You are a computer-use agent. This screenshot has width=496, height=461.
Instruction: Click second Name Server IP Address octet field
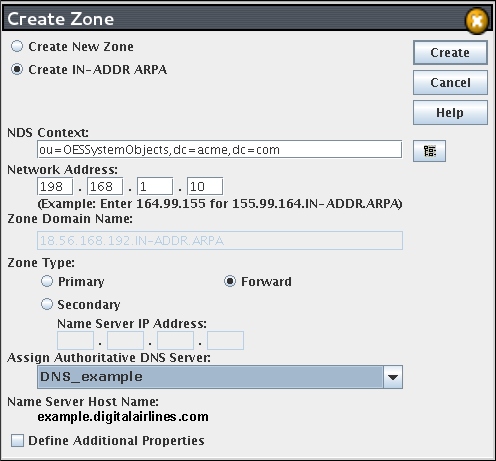pos(125,340)
